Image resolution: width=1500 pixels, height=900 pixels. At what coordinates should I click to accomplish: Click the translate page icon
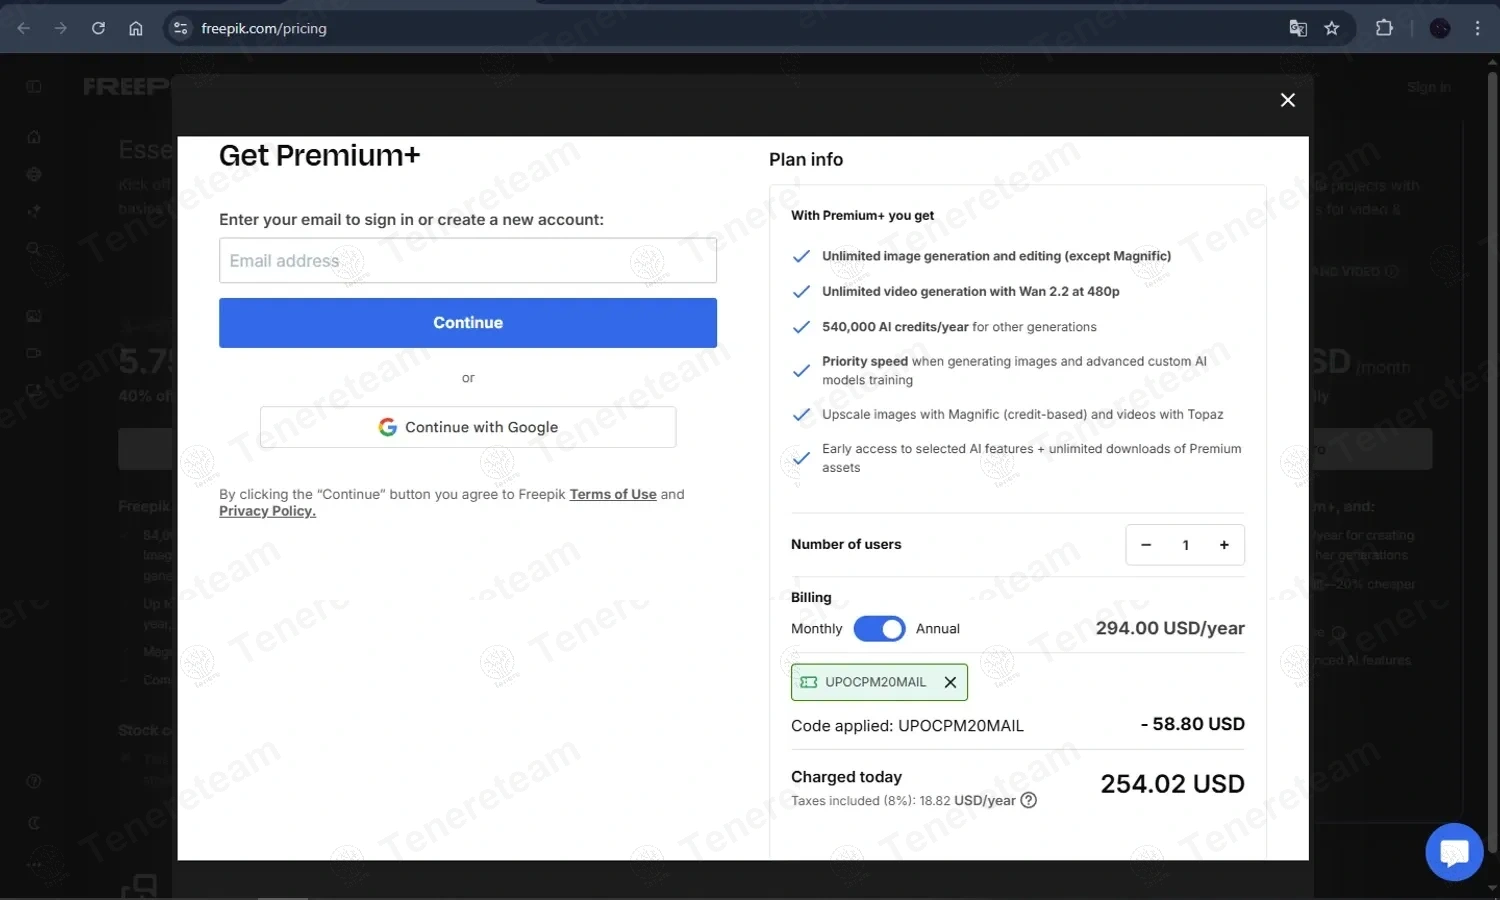coord(1298,28)
